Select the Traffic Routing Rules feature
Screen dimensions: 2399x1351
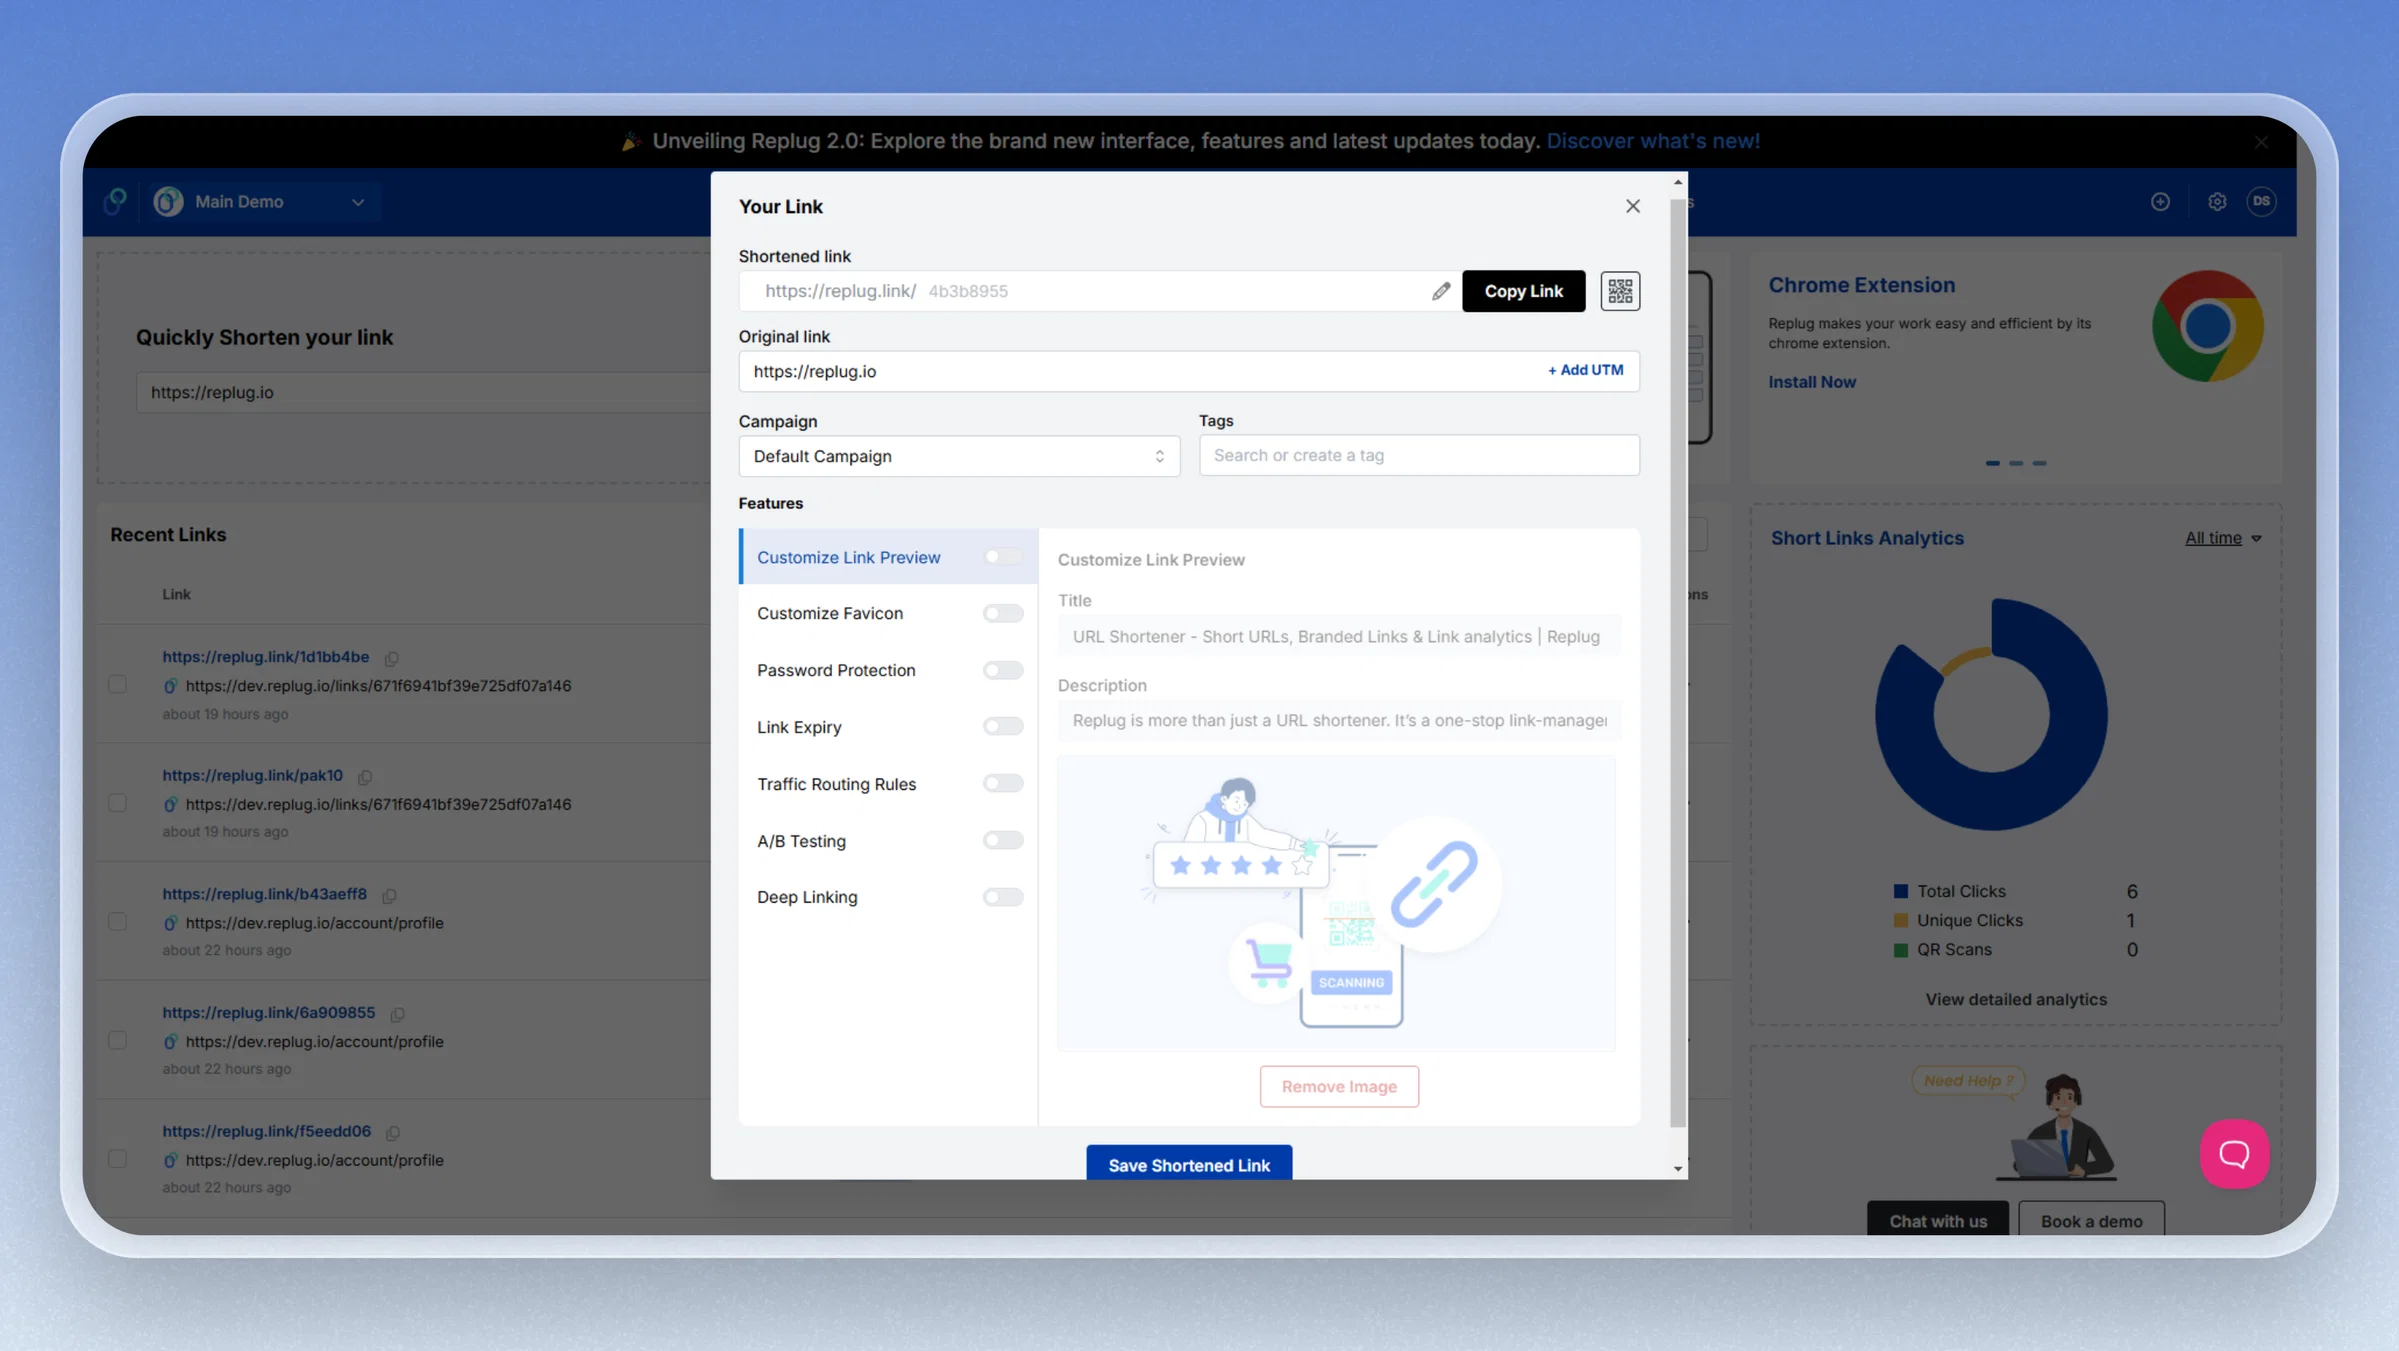[836, 784]
